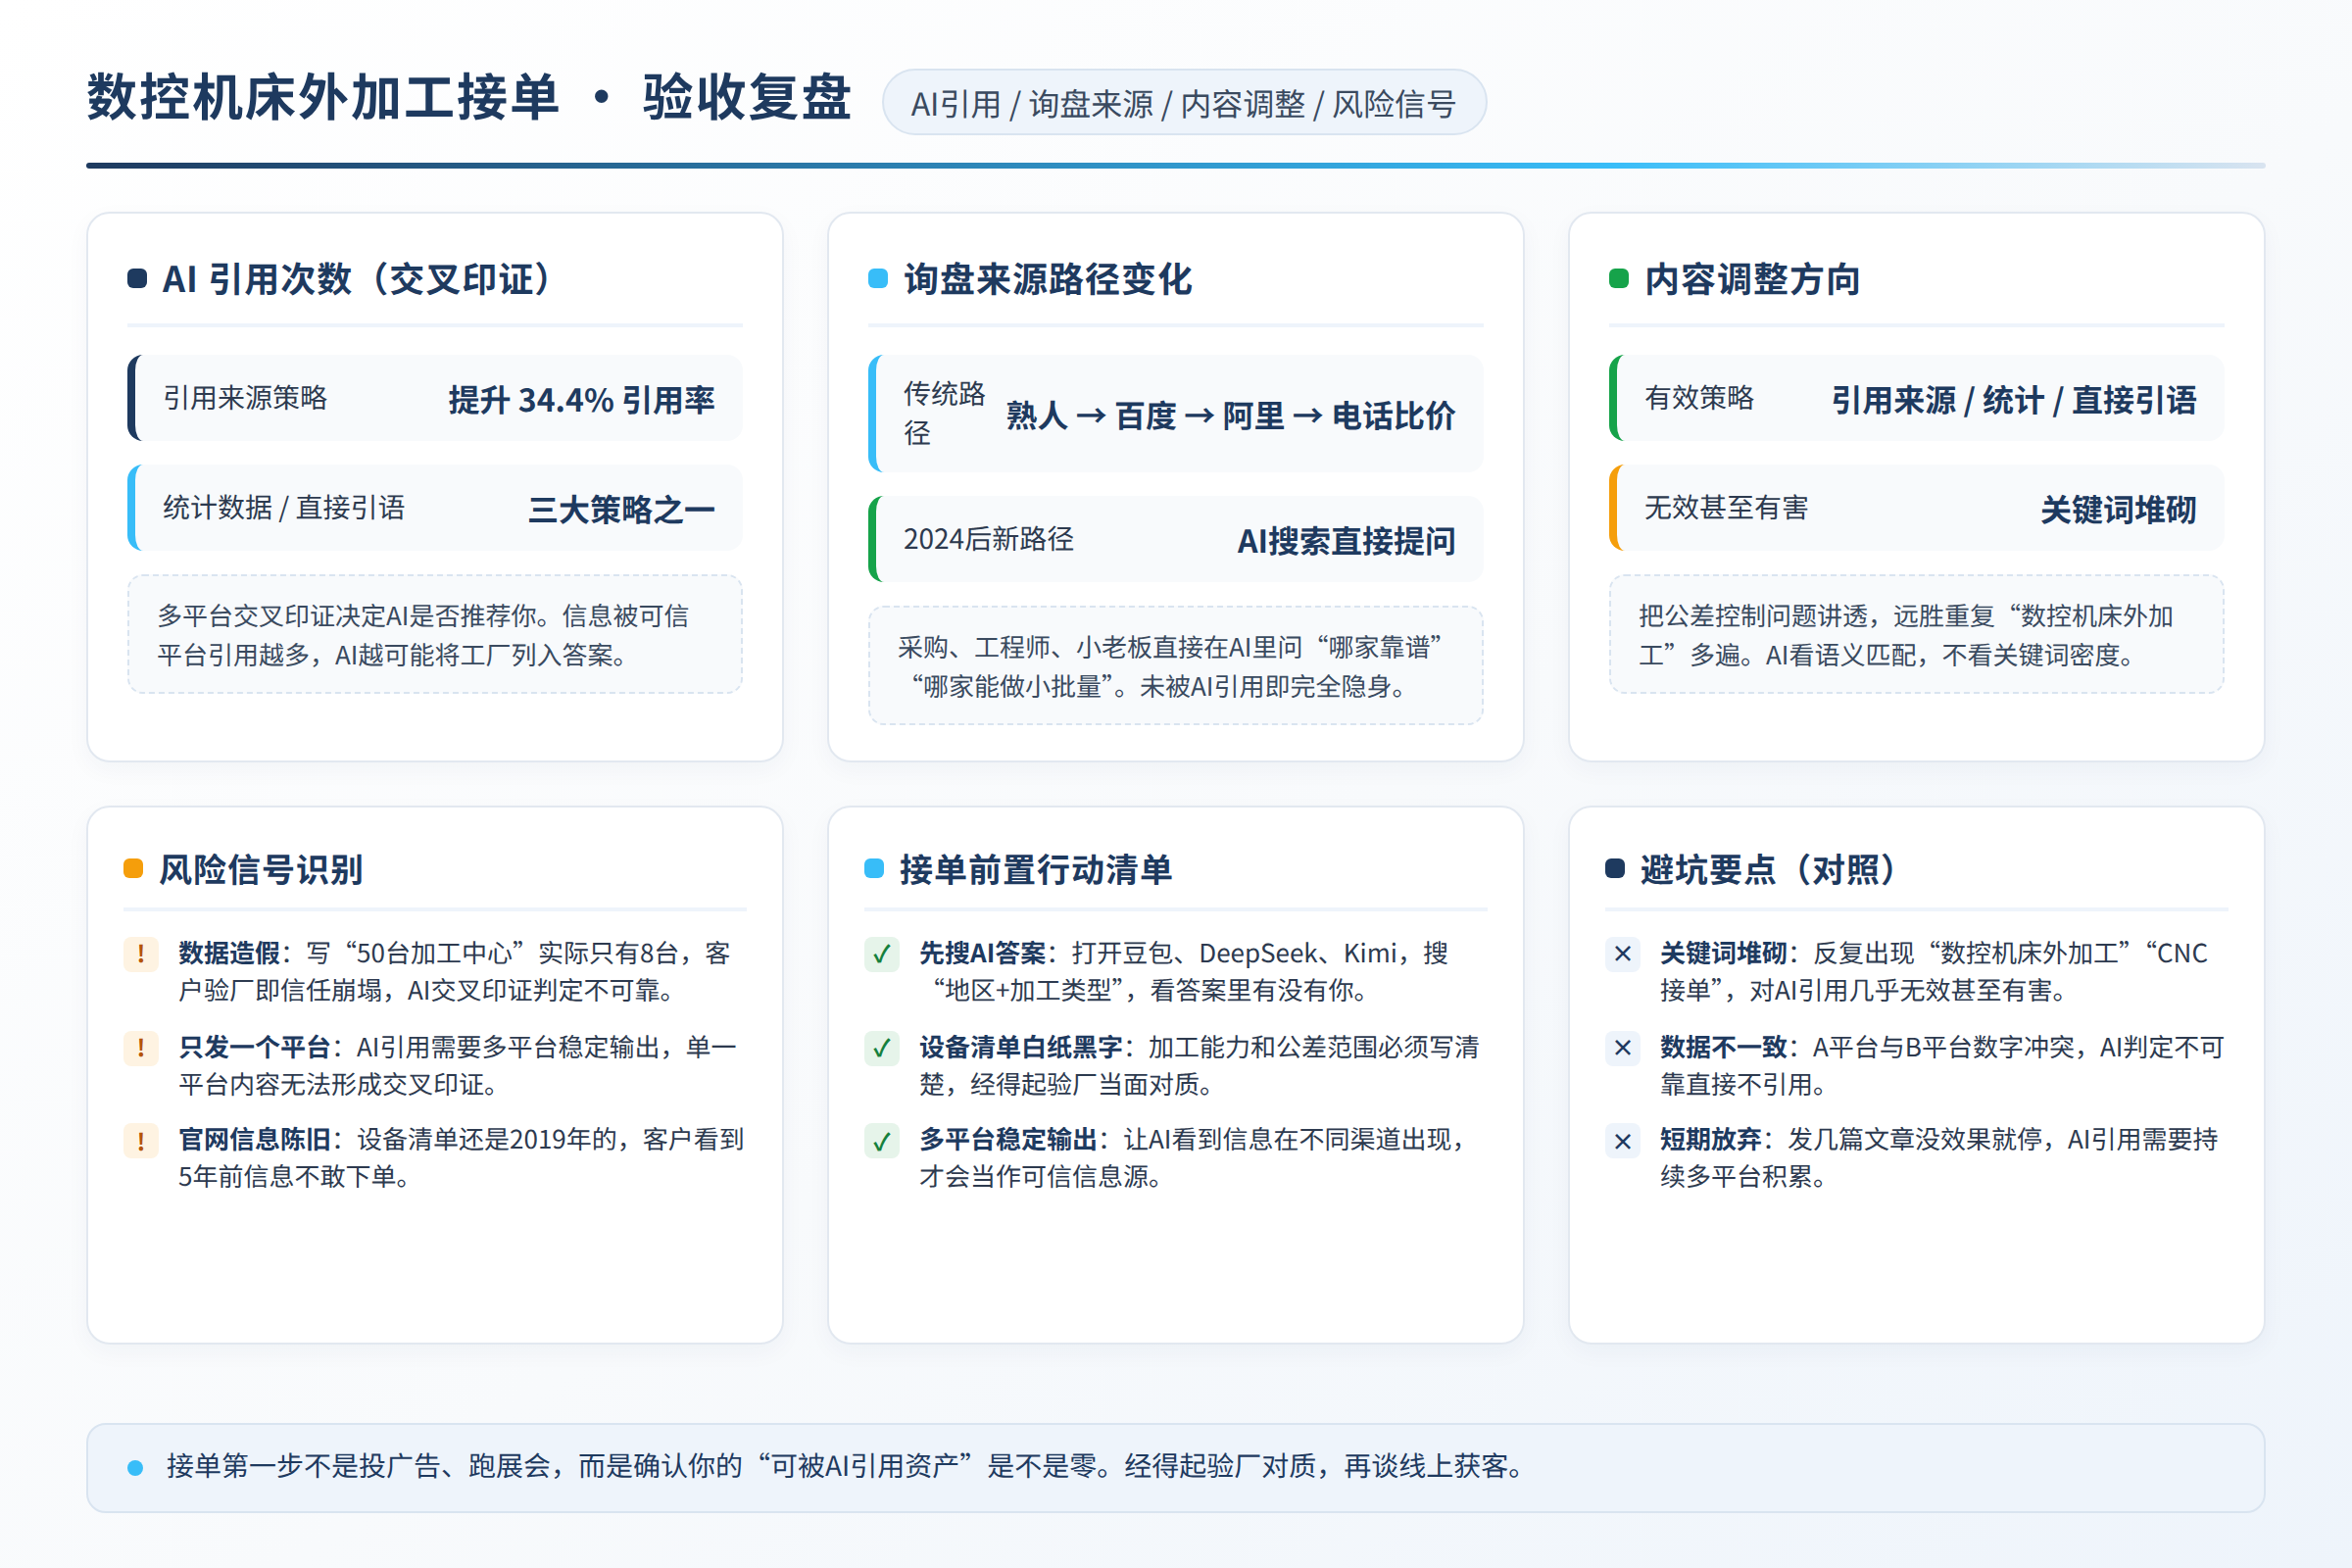The height and width of the screenshot is (1568, 2352).
Task: Click warning icon beside 数据造假
Action: pyautogui.click(x=141, y=954)
